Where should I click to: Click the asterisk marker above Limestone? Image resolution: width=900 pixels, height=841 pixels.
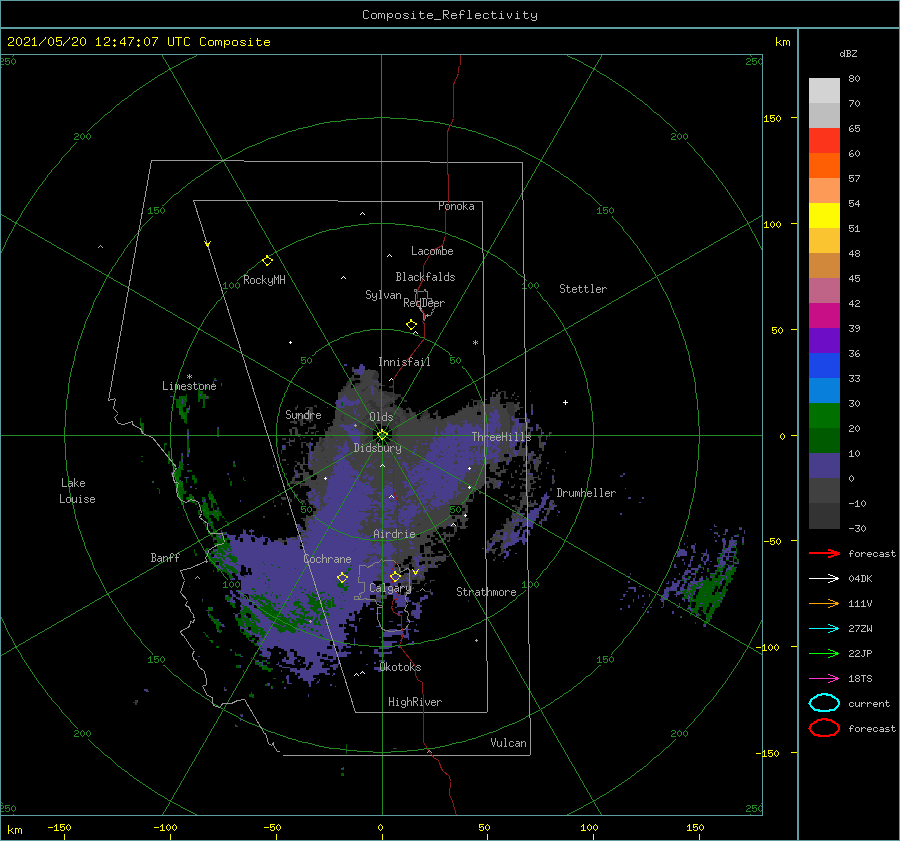click(189, 377)
